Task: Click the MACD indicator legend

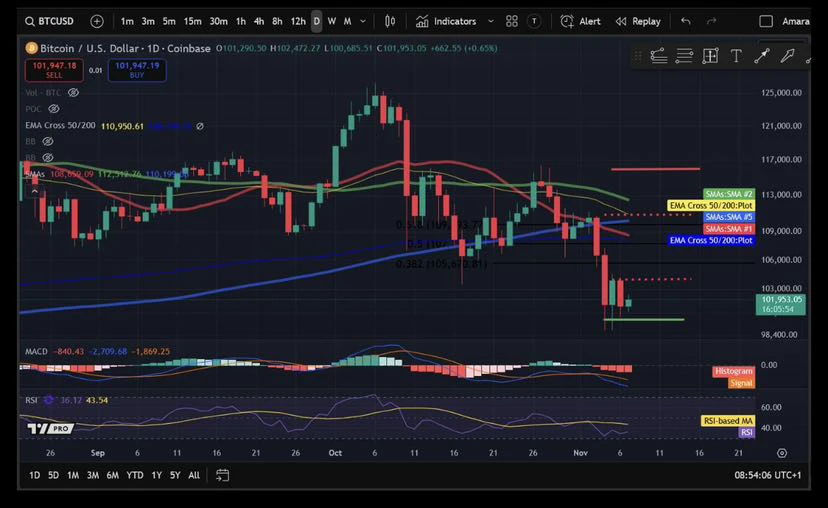Action: [x=36, y=351]
